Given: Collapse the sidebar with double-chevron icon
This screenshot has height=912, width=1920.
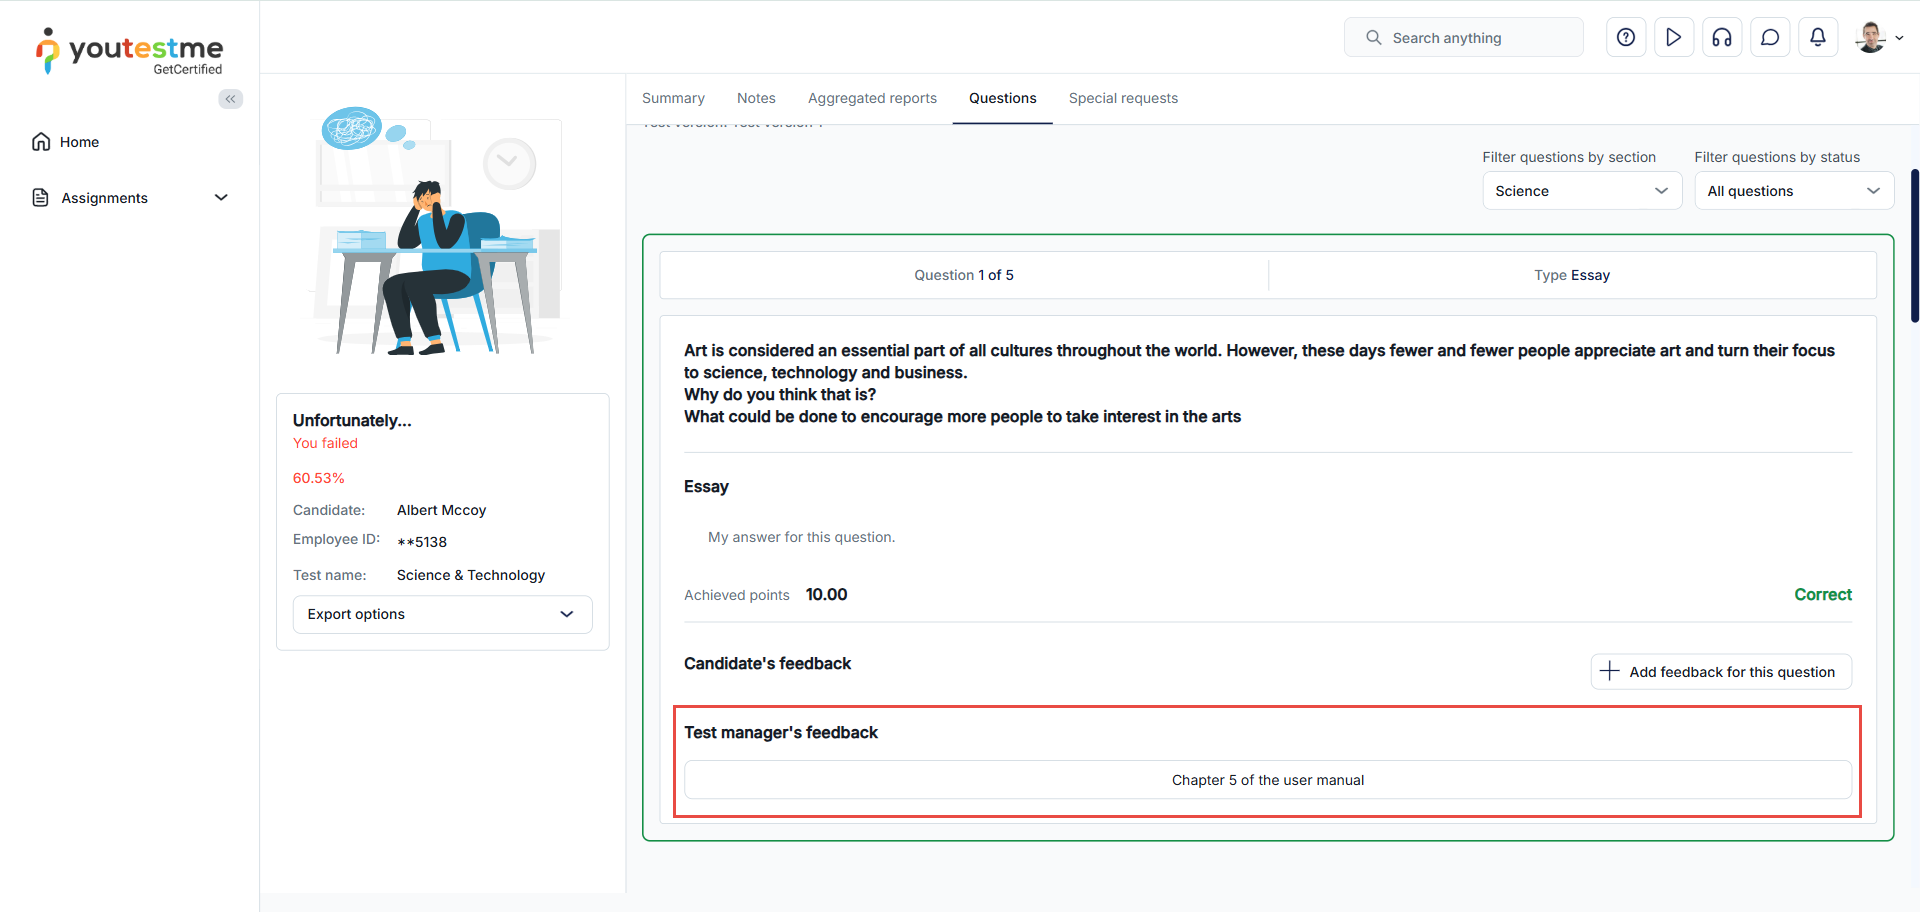Looking at the screenshot, I should (231, 99).
